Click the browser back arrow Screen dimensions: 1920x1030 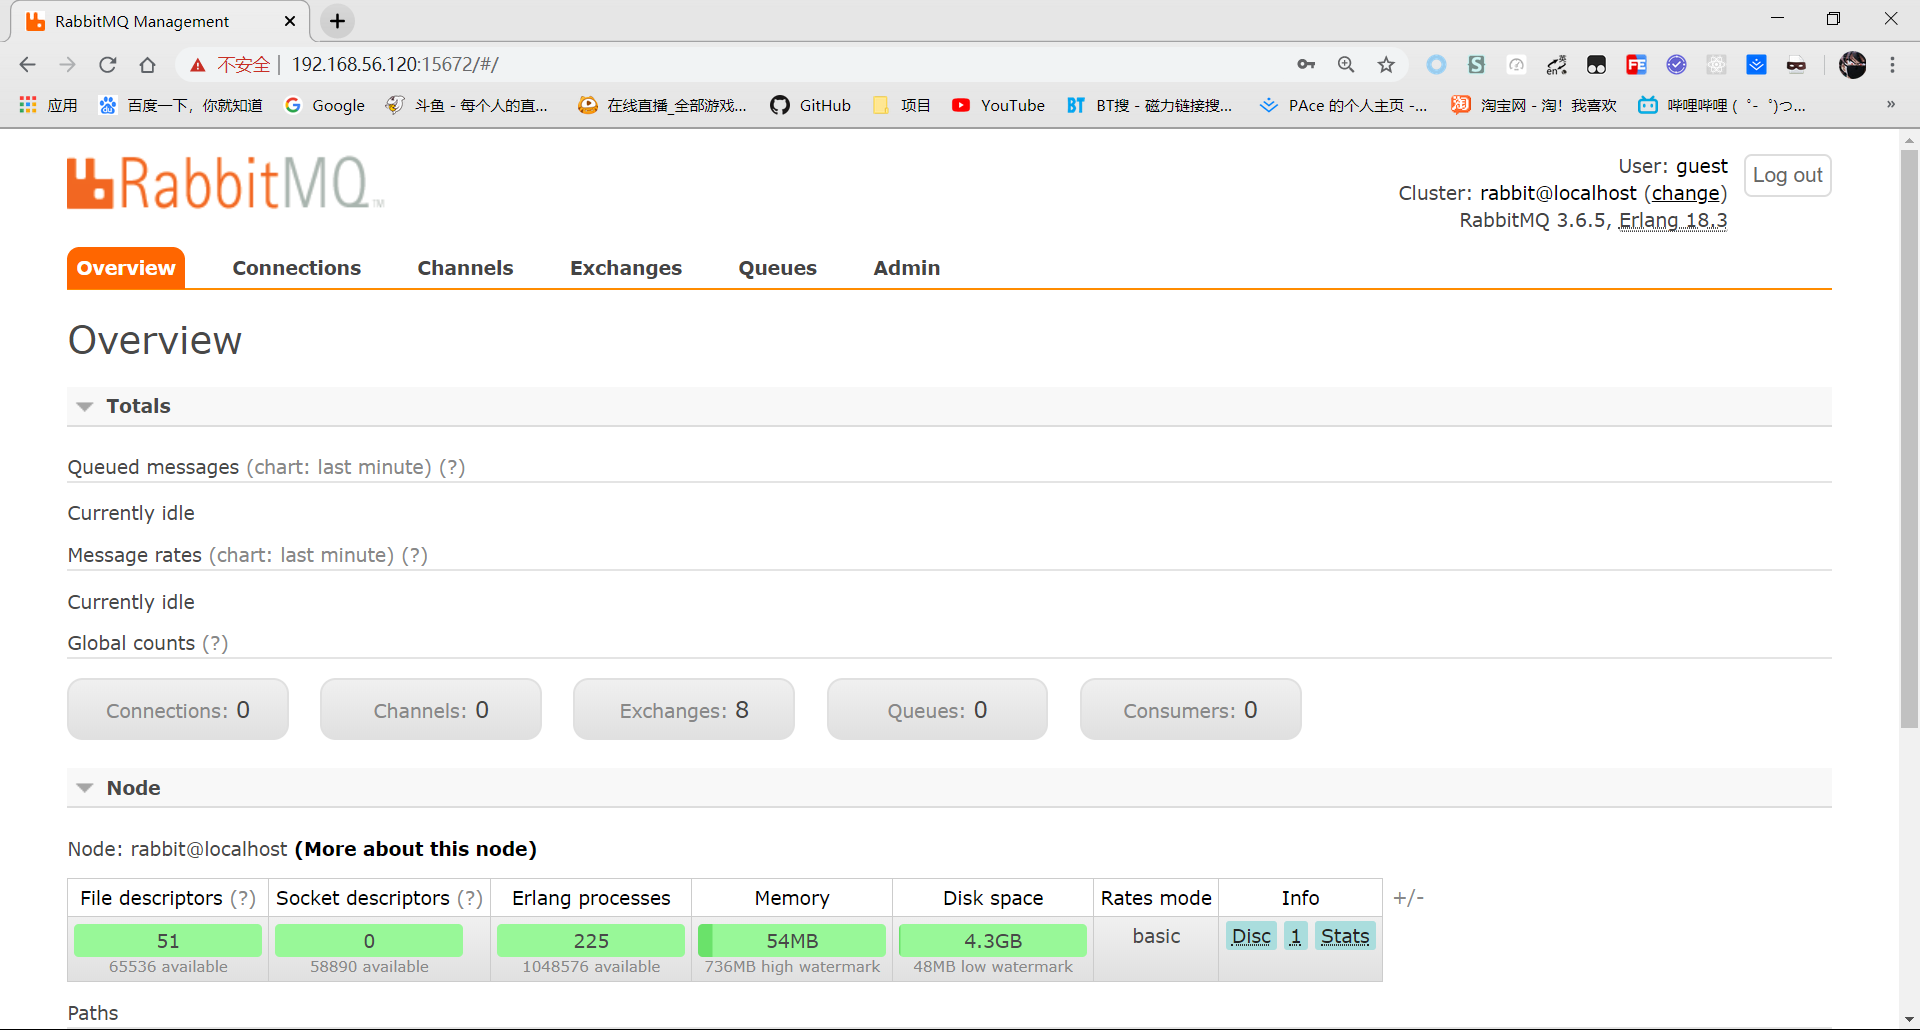(x=27, y=65)
